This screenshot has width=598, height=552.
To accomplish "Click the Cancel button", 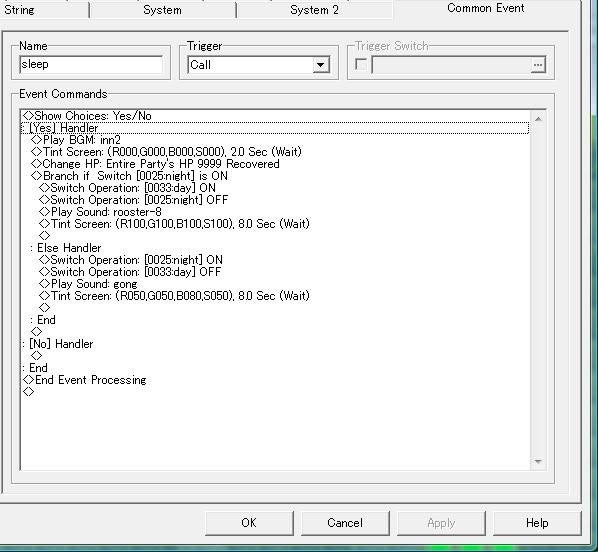I will coord(345,523).
